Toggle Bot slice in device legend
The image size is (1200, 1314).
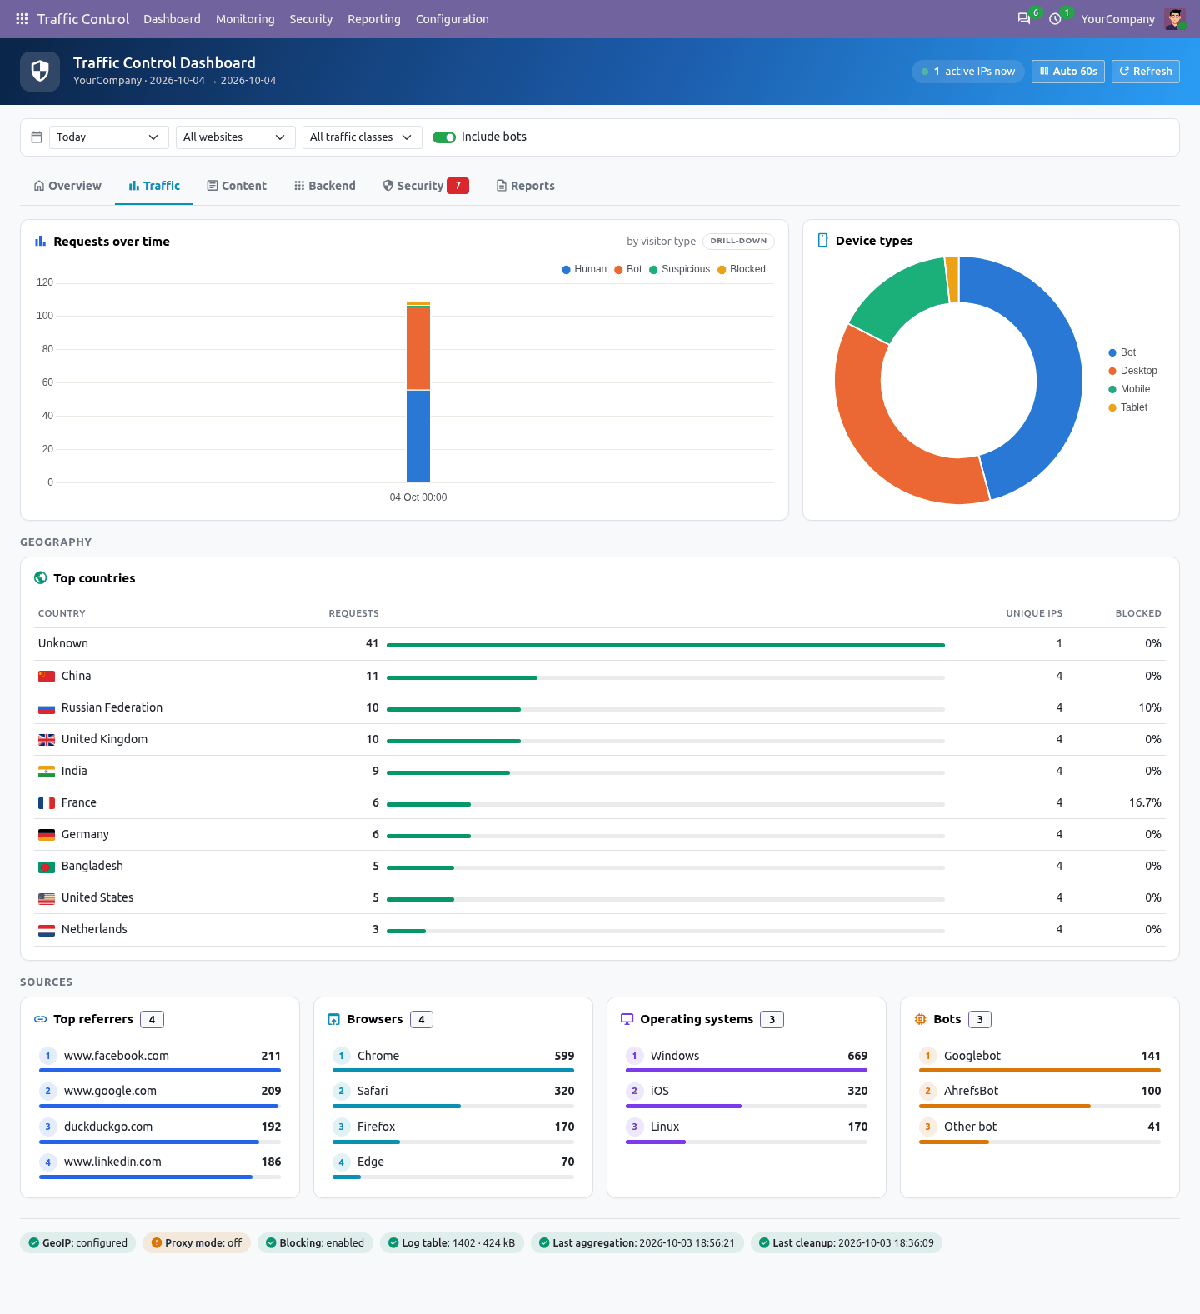coord(1122,353)
